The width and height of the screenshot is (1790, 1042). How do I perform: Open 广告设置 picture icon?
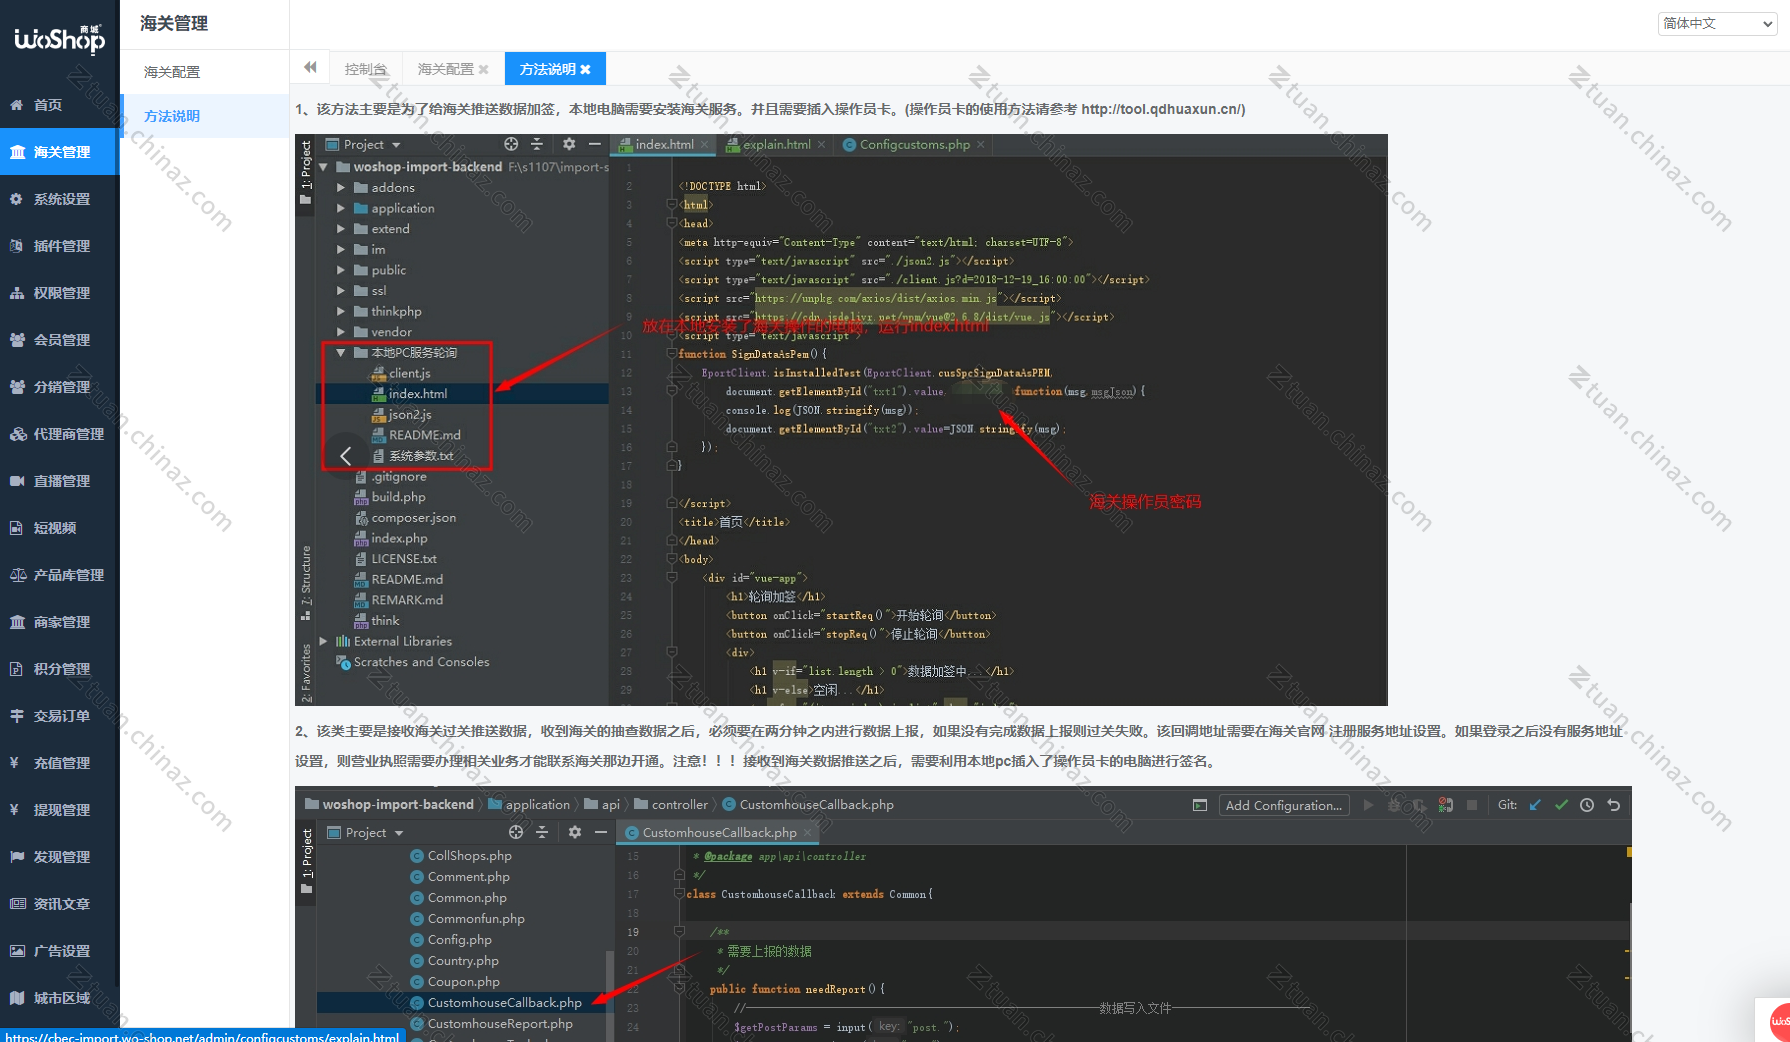tap(17, 951)
